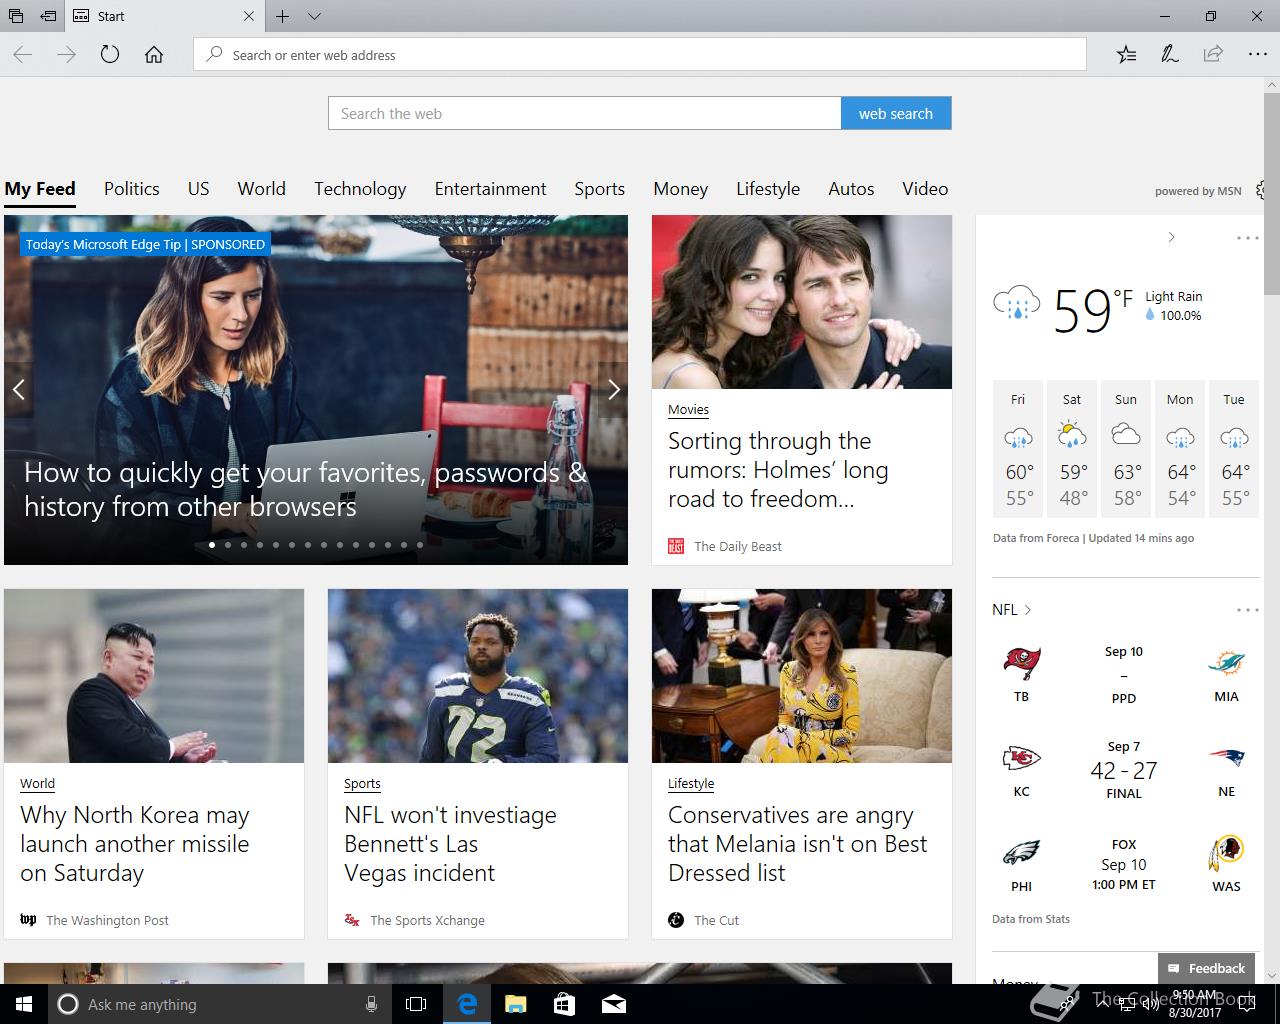This screenshot has height=1024, width=1280.
Task: Click the Cortana microphone icon
Action: point(371,1004)
